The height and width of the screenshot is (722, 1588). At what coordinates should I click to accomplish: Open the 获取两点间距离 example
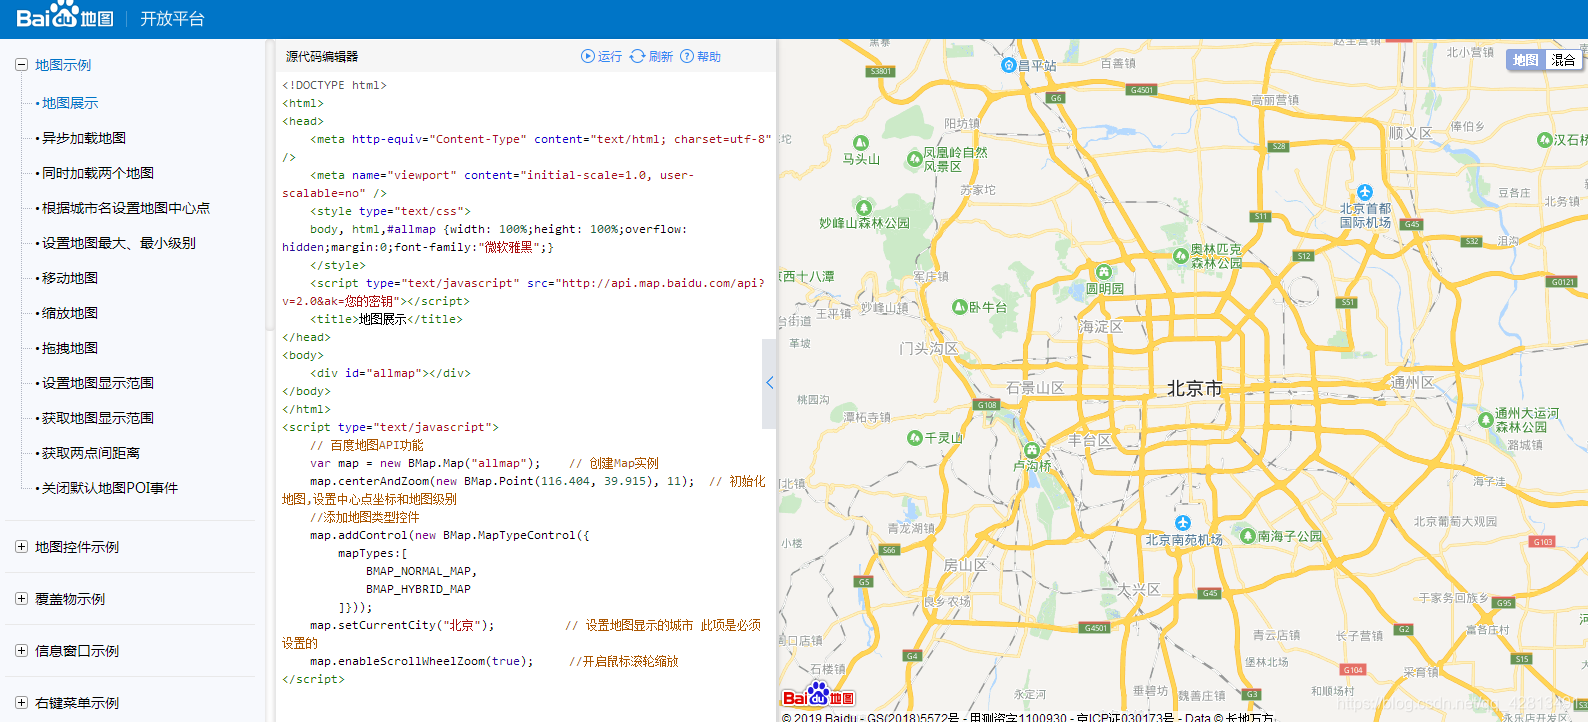(x=91, y=453)
